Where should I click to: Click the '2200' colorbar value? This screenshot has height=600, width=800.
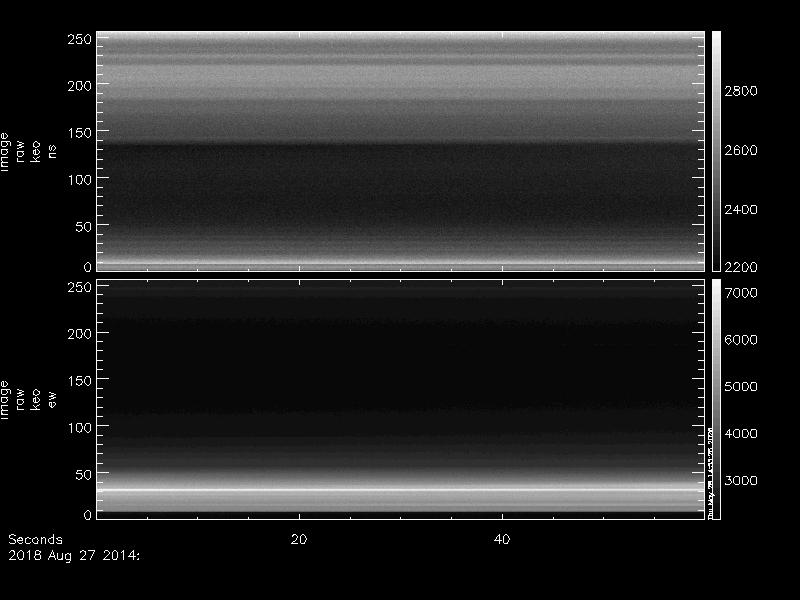tap(741, 267)
